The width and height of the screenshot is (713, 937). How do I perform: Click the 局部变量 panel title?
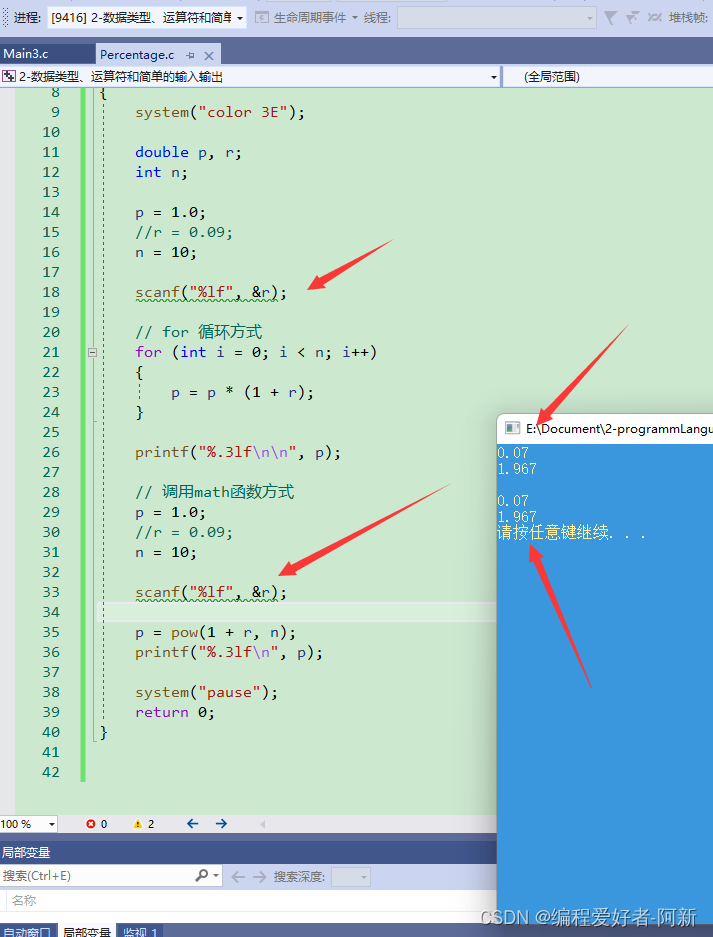pyautogui.click(x=26, y=852)
